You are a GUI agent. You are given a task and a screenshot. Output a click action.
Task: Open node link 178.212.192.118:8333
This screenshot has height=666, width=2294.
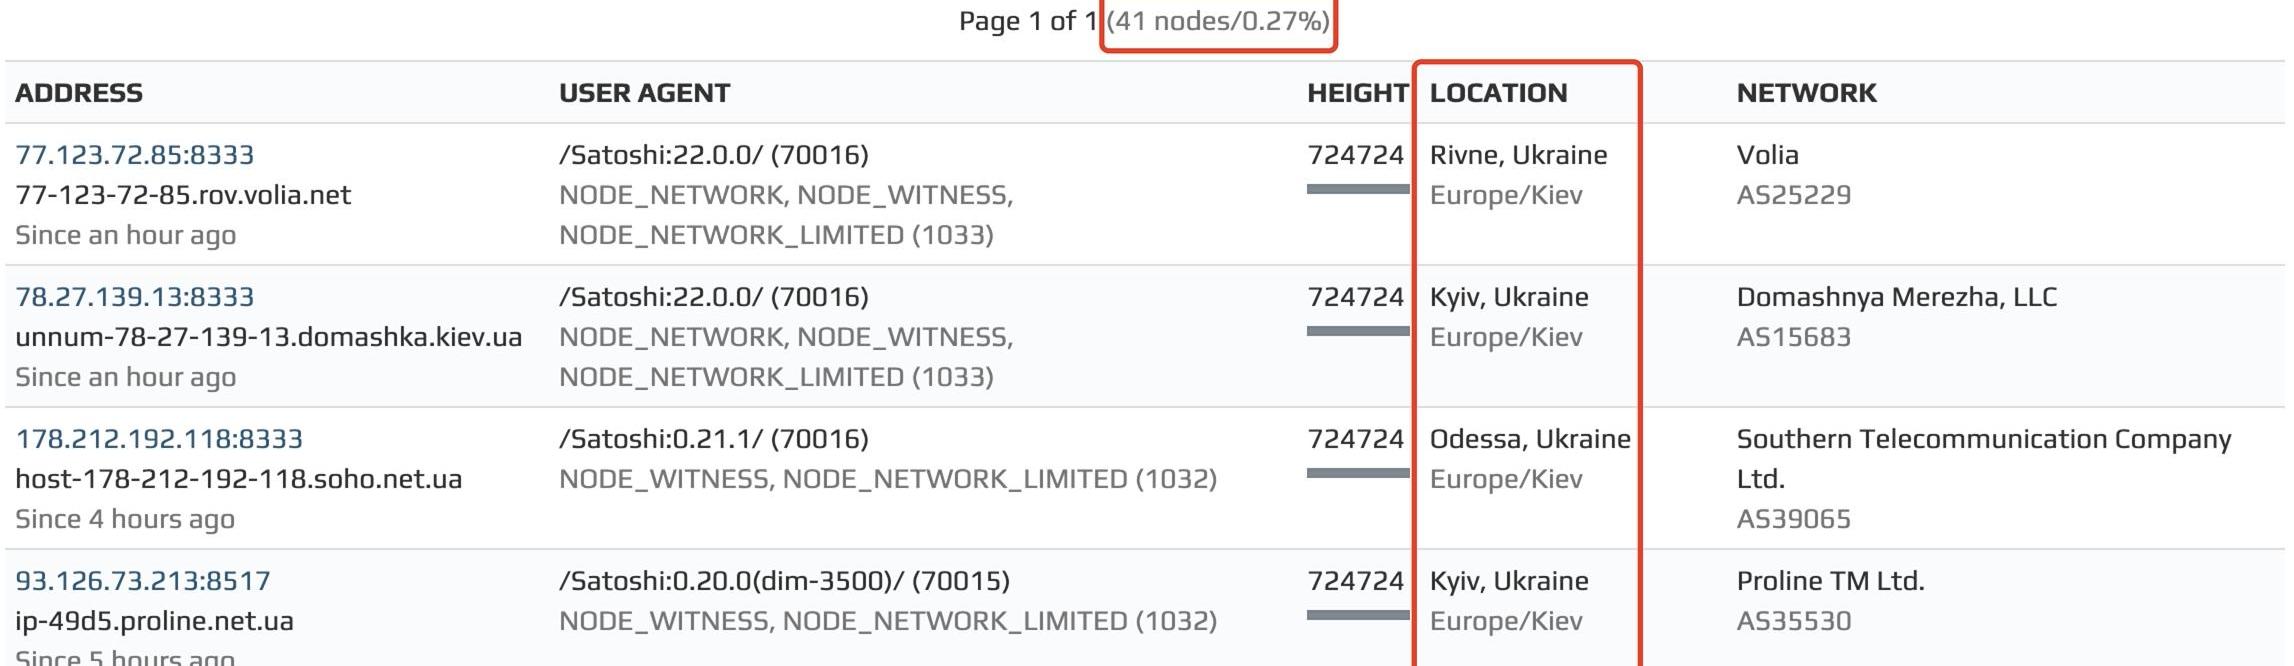point(158,439)
